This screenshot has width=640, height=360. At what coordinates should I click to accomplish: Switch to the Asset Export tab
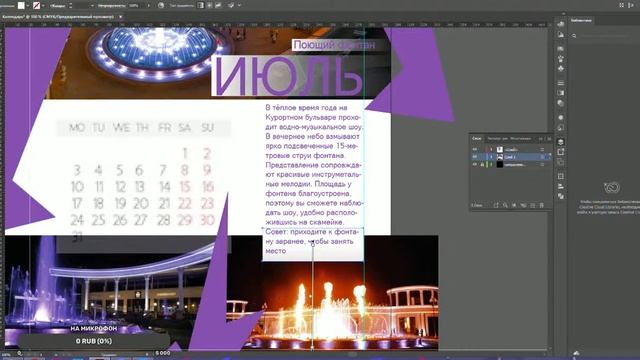pos(497,139)
